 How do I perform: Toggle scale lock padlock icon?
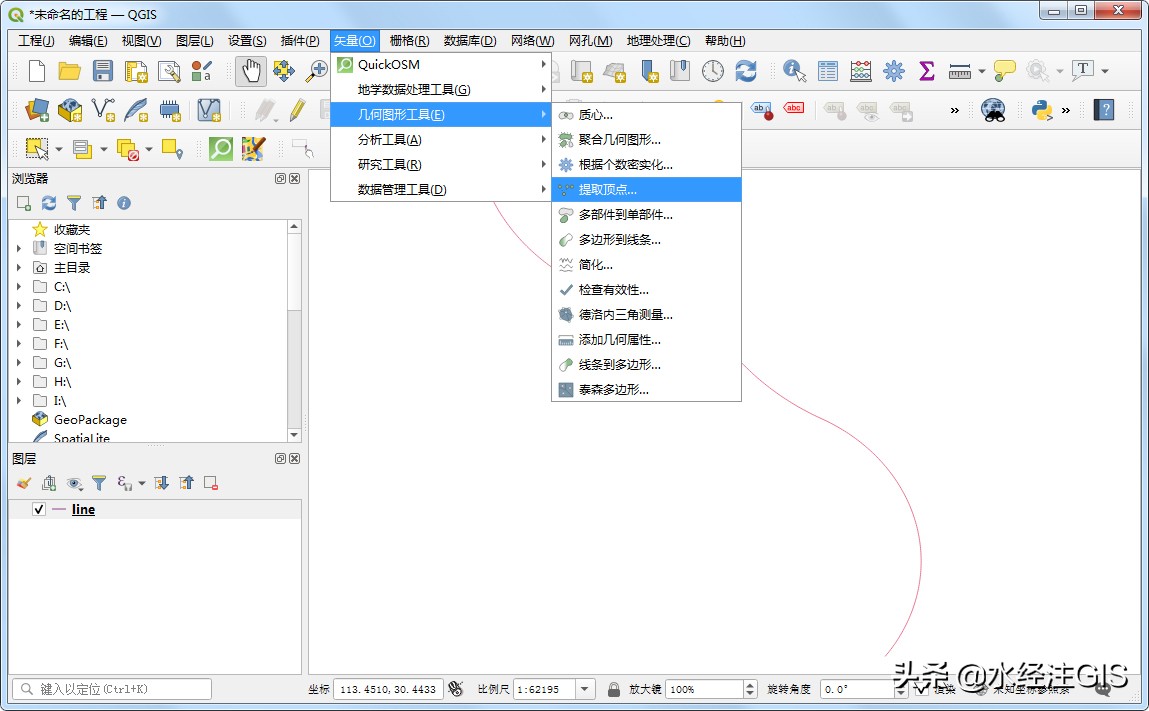click(614, 689)
